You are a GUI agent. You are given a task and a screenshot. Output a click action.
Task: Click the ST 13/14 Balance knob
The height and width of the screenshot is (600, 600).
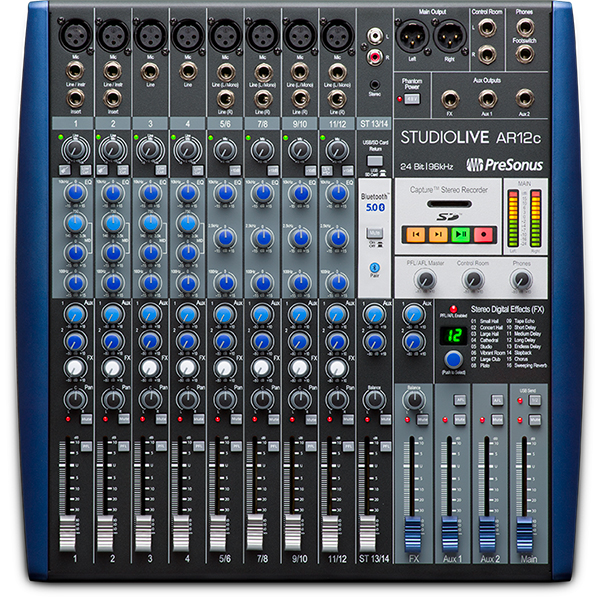374,400
